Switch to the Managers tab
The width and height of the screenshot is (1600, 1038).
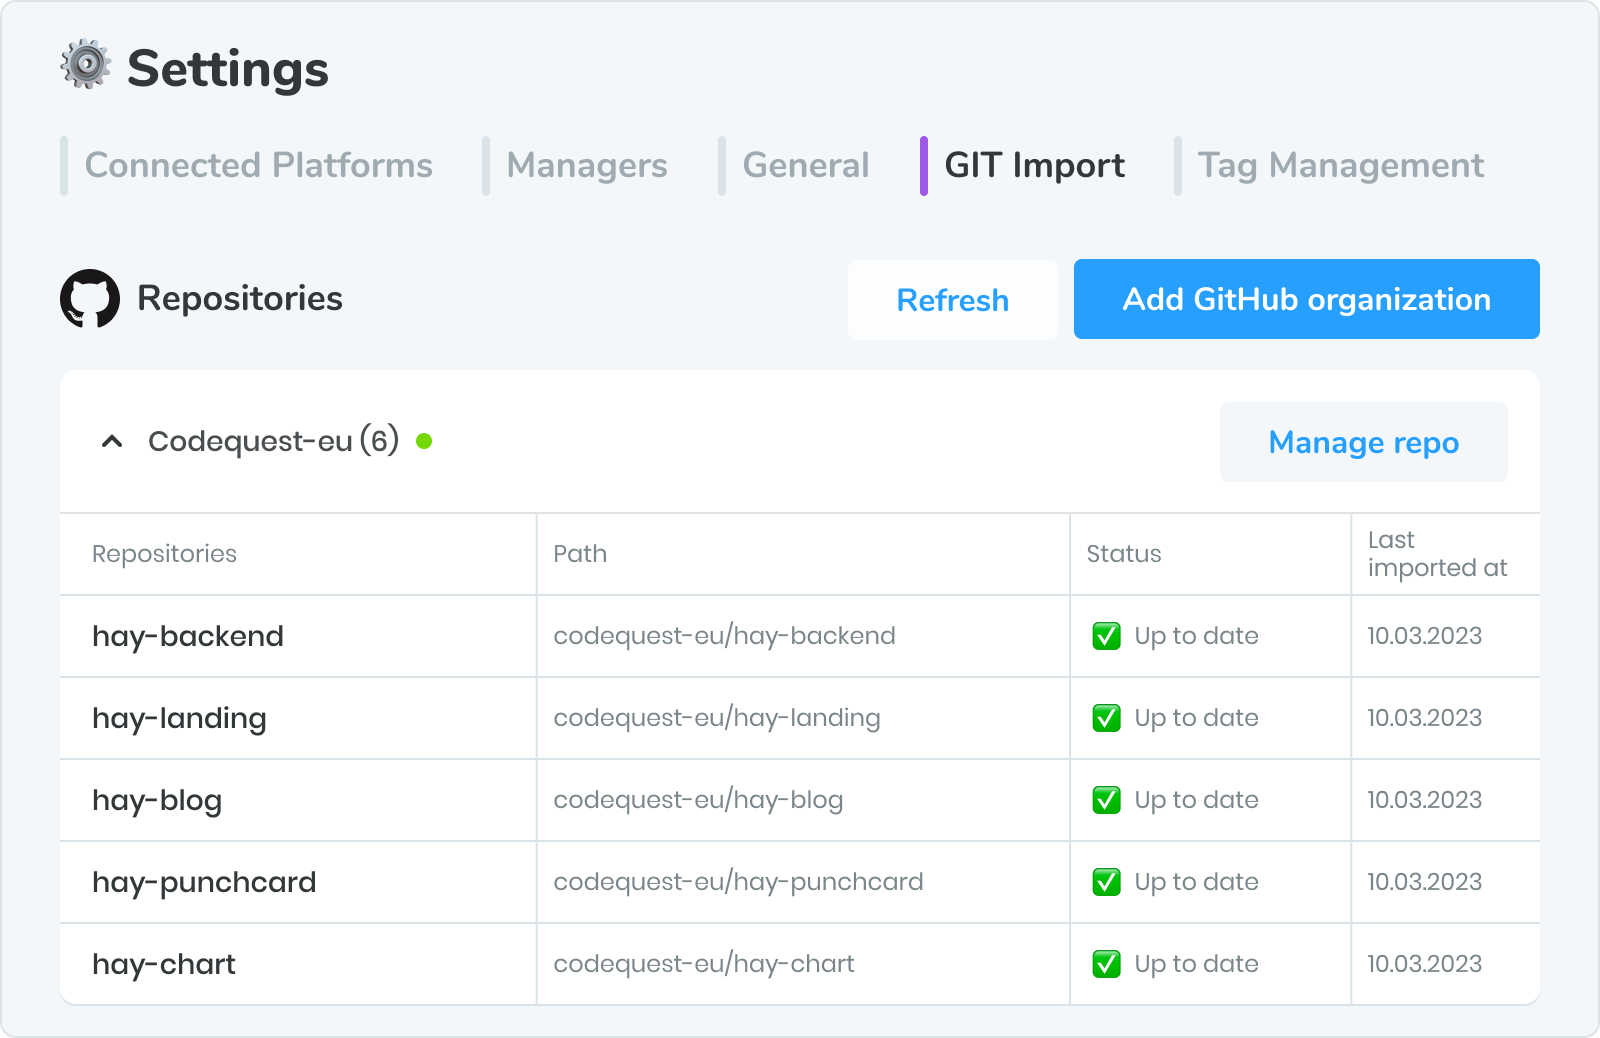(587, 165)
